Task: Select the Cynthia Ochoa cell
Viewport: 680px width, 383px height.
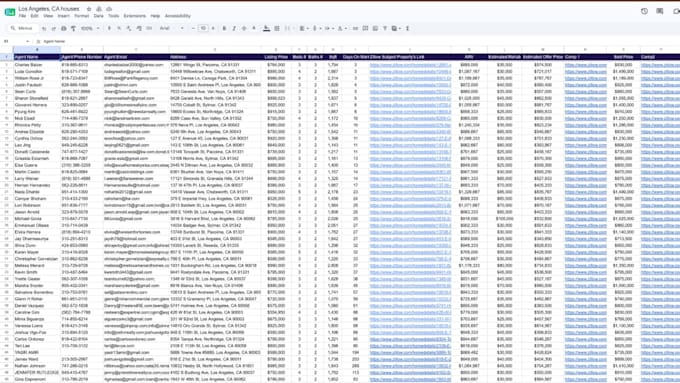Action: click(37, 139)
